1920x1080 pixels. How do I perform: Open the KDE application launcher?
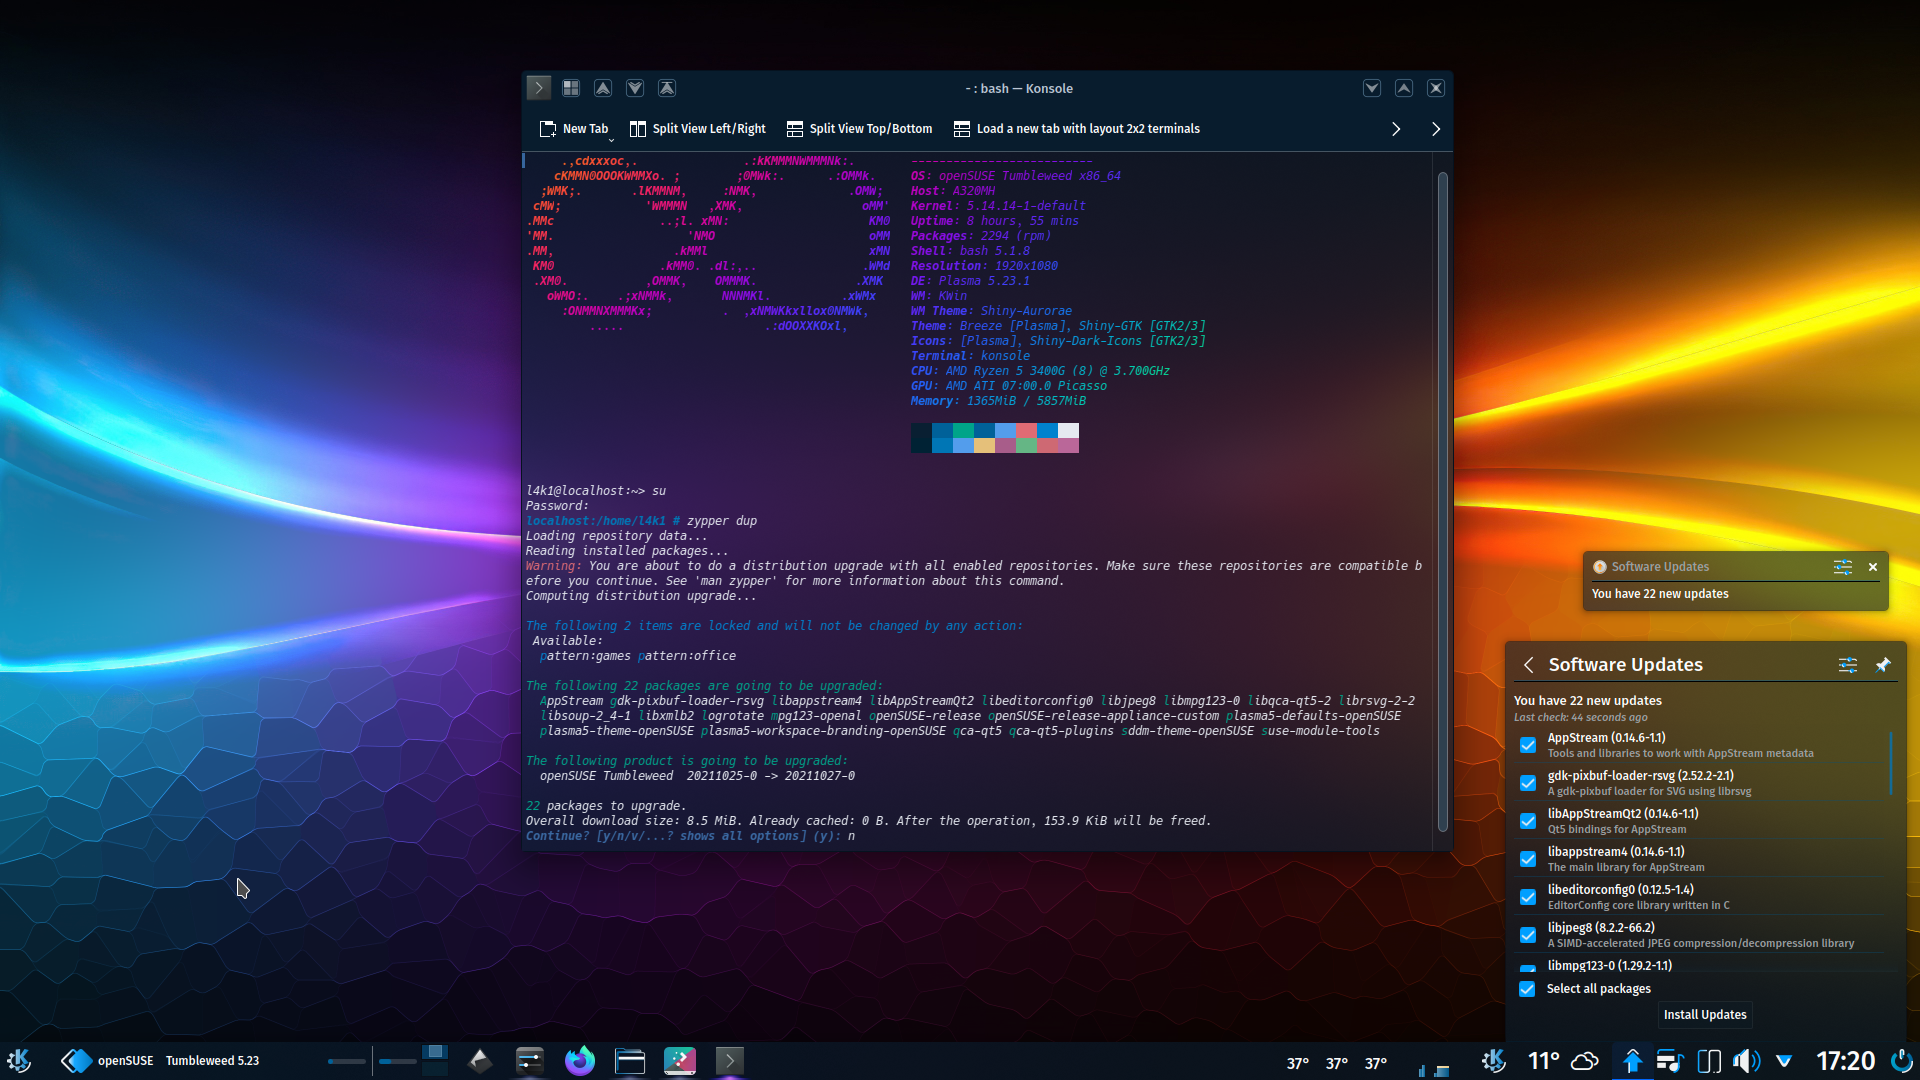pos(20,1061)
